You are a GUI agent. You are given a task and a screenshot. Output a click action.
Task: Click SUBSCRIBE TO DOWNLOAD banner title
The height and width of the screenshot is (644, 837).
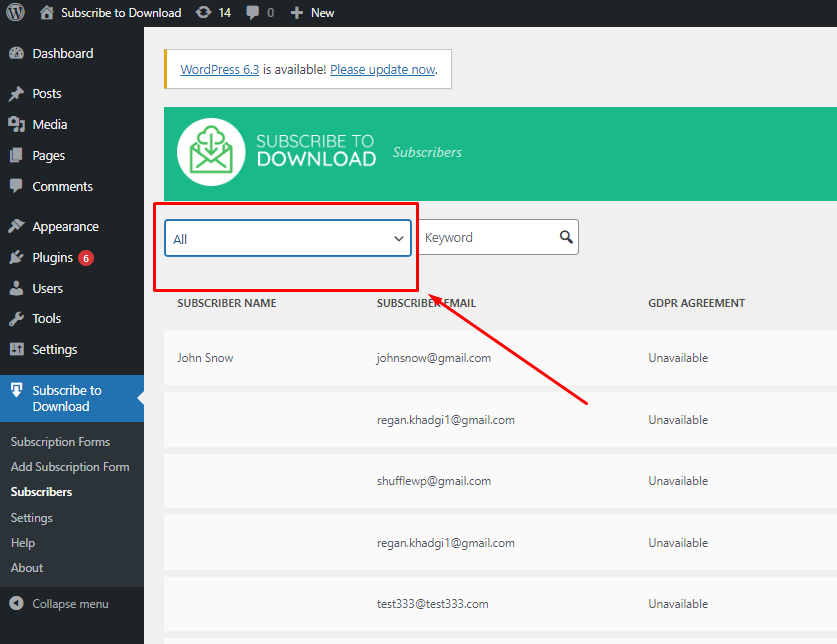(x=316, y=150)
